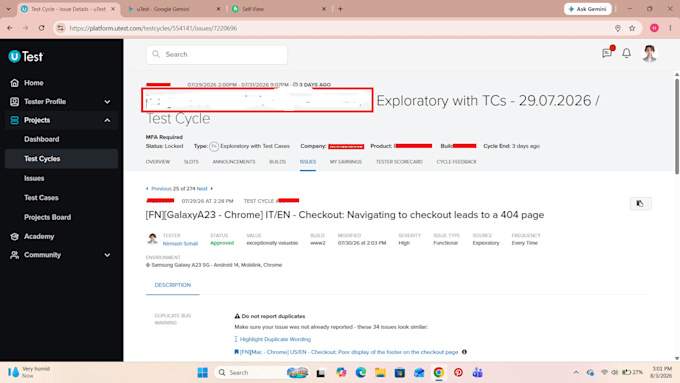Viewport: 680px width, 383px height.
Task: Switch to Cycle Feedback tab
Action: [457, 162]
